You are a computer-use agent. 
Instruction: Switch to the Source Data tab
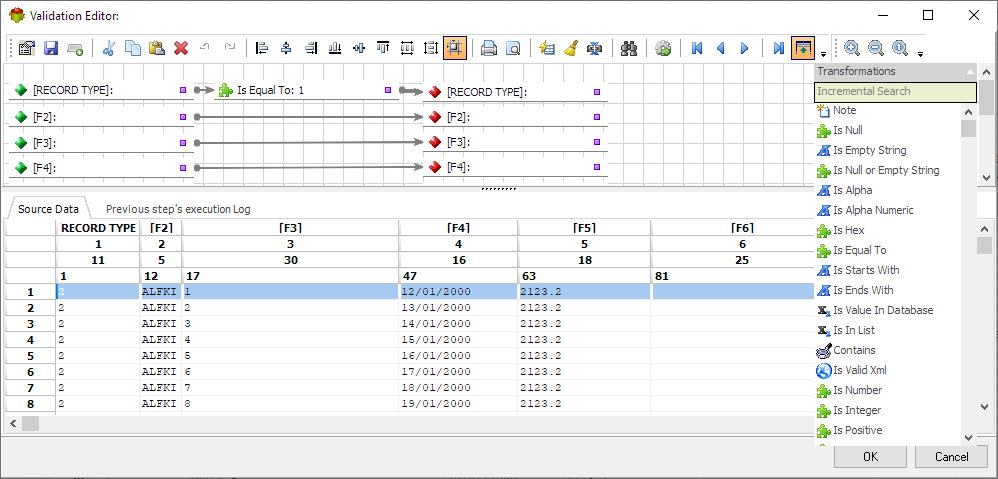coord(48,209)
